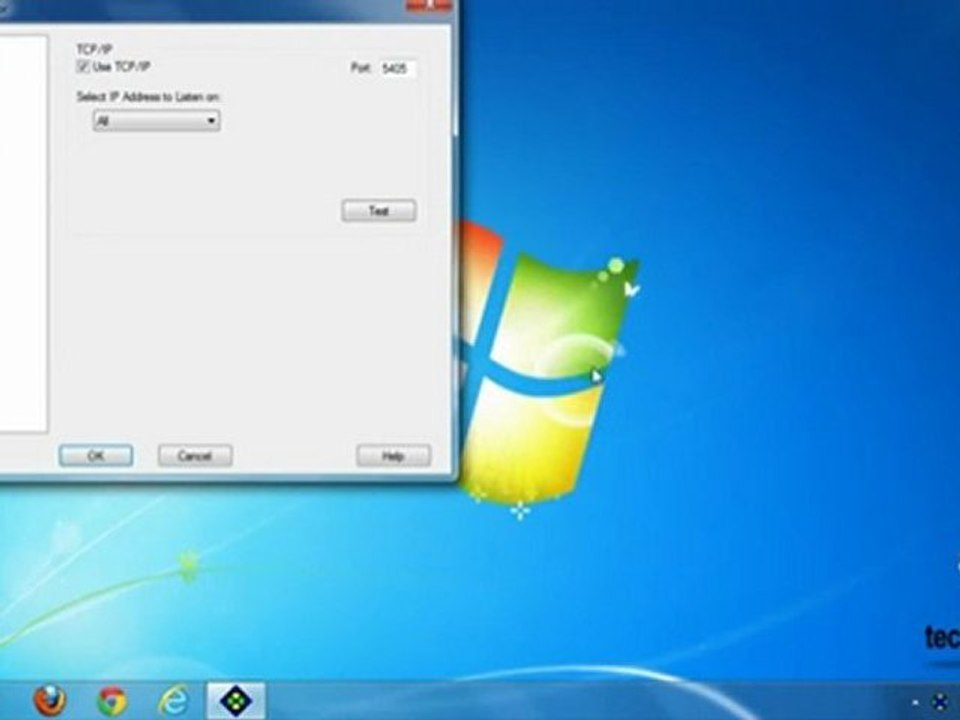Open the IP Address to Listen on dropdown
This screenshot has width=960, height=720.
pos(157,121)
